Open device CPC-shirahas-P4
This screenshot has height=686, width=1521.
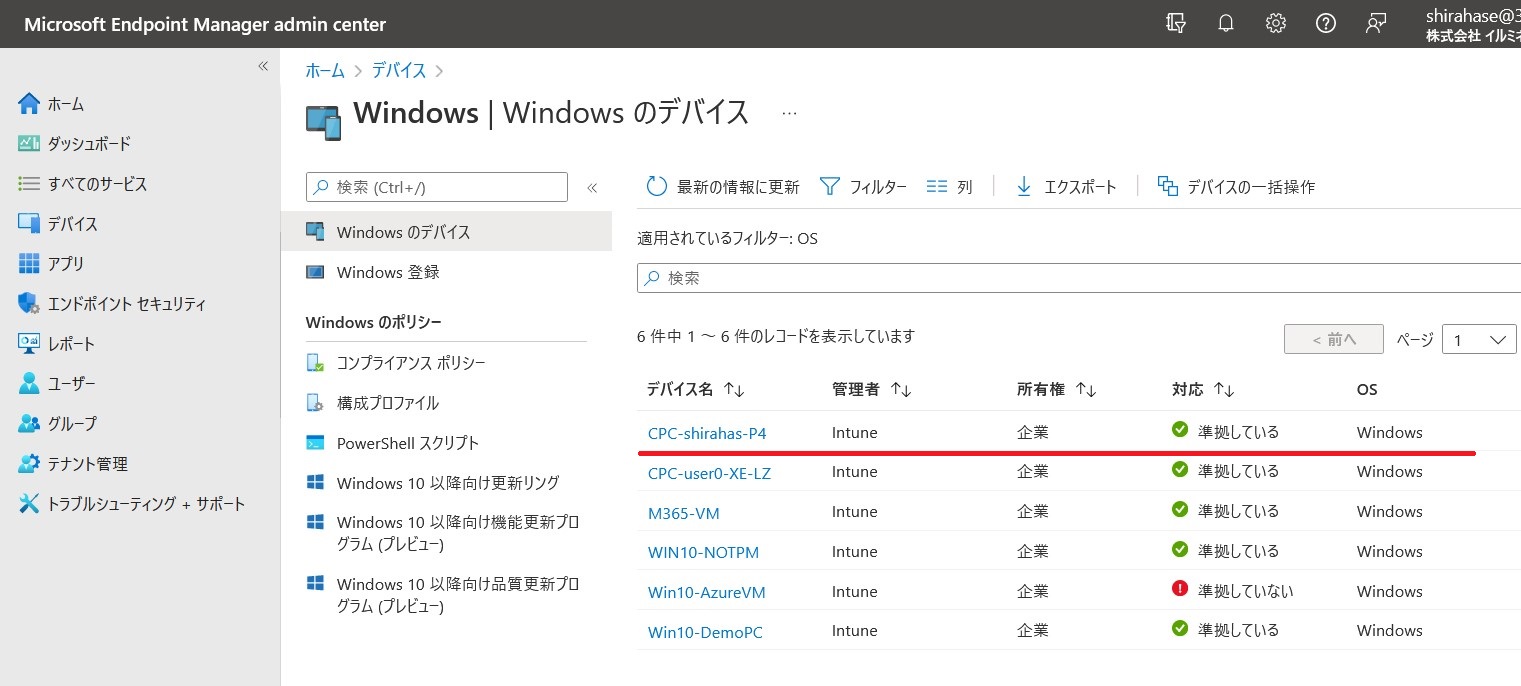pyautogui.click(x=707, y=433)
